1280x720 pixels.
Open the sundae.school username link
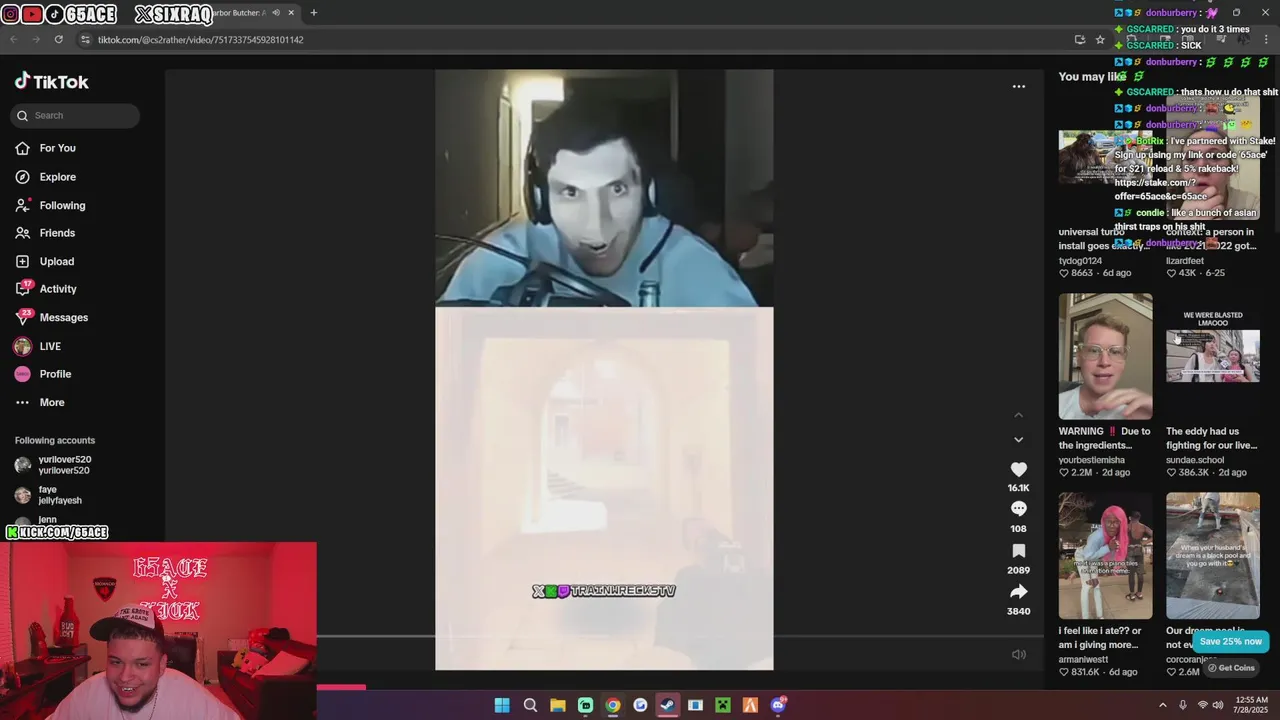(x=1194, y=460)
